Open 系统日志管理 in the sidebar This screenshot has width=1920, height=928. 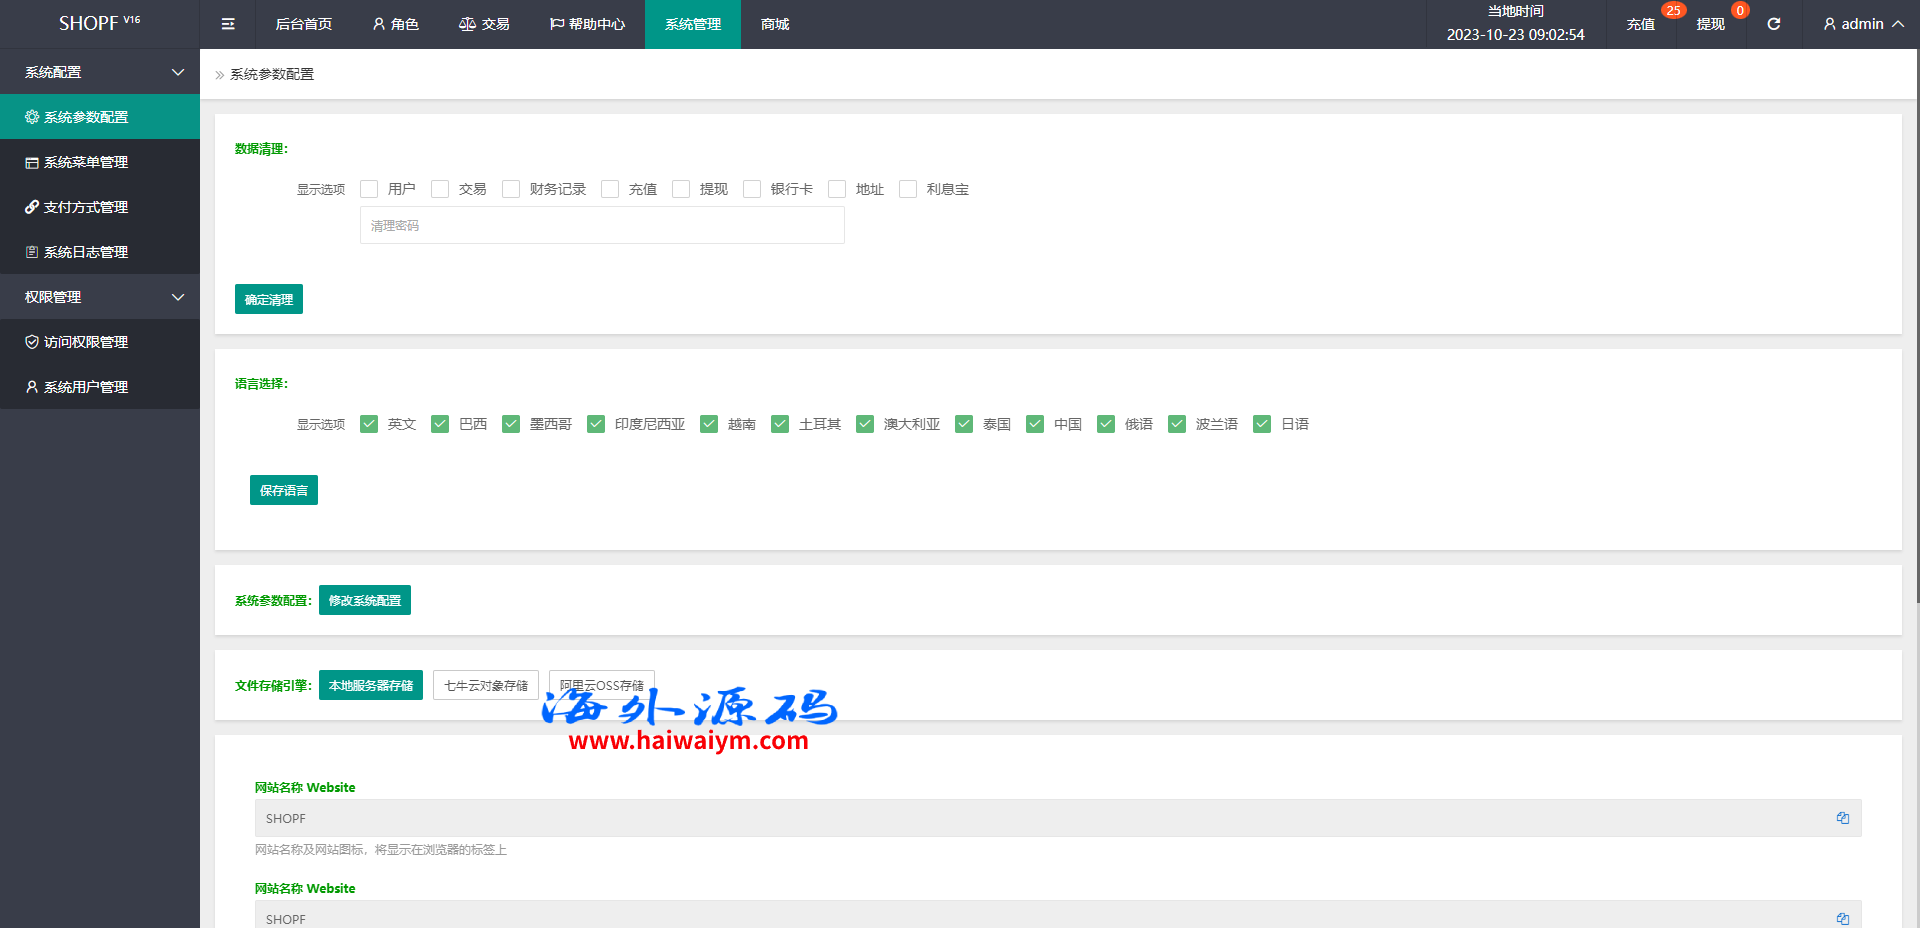(x=85, y=252)
